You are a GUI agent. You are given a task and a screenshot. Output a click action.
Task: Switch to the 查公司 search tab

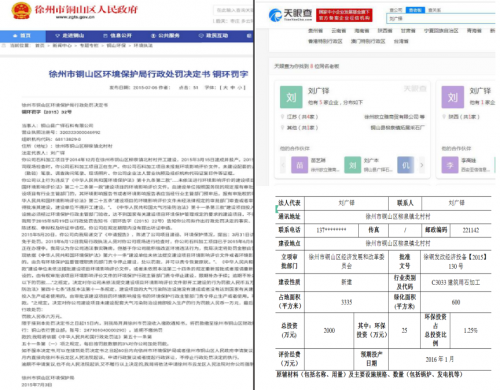pyautogui.click(x=396, y=10)
